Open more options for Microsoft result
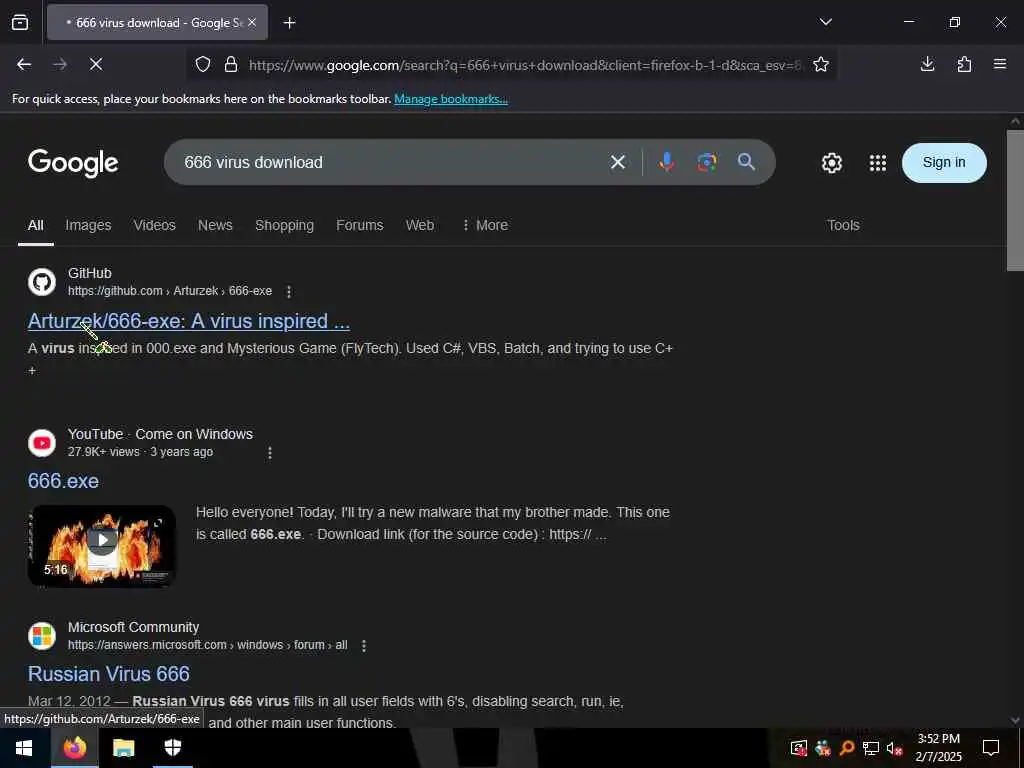Viewport: 1024px width, 768px height. point(364,645)
